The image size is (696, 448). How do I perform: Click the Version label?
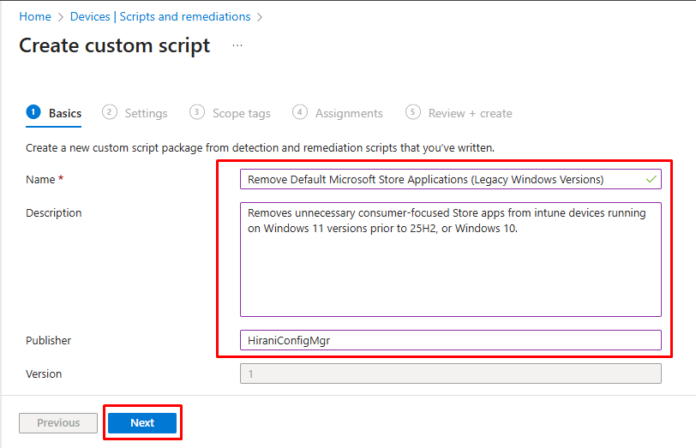pyautogui.click(x=44, y=374)
